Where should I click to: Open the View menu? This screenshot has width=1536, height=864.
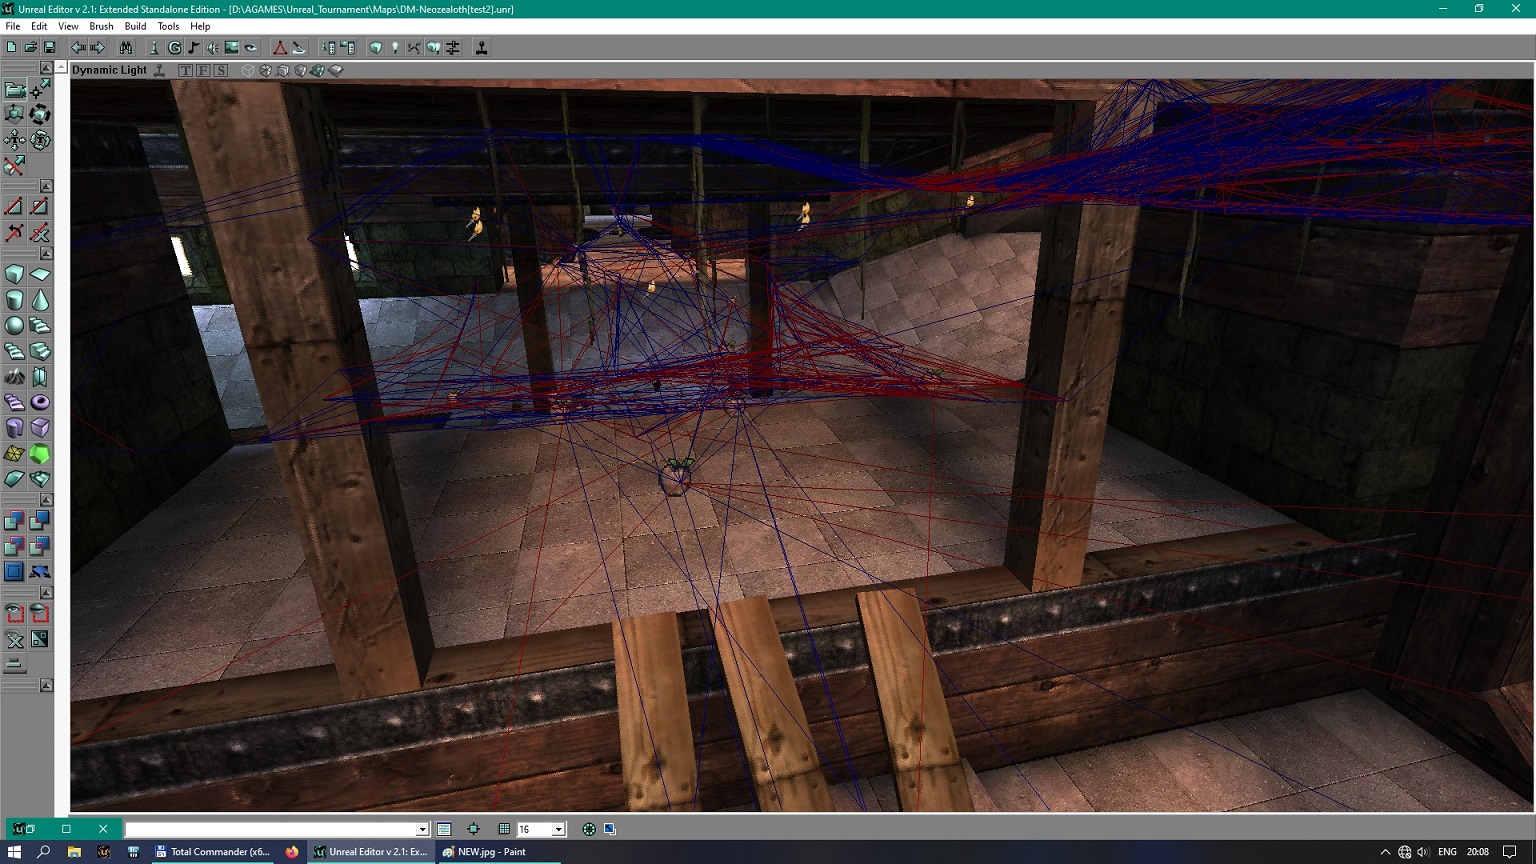68,26
